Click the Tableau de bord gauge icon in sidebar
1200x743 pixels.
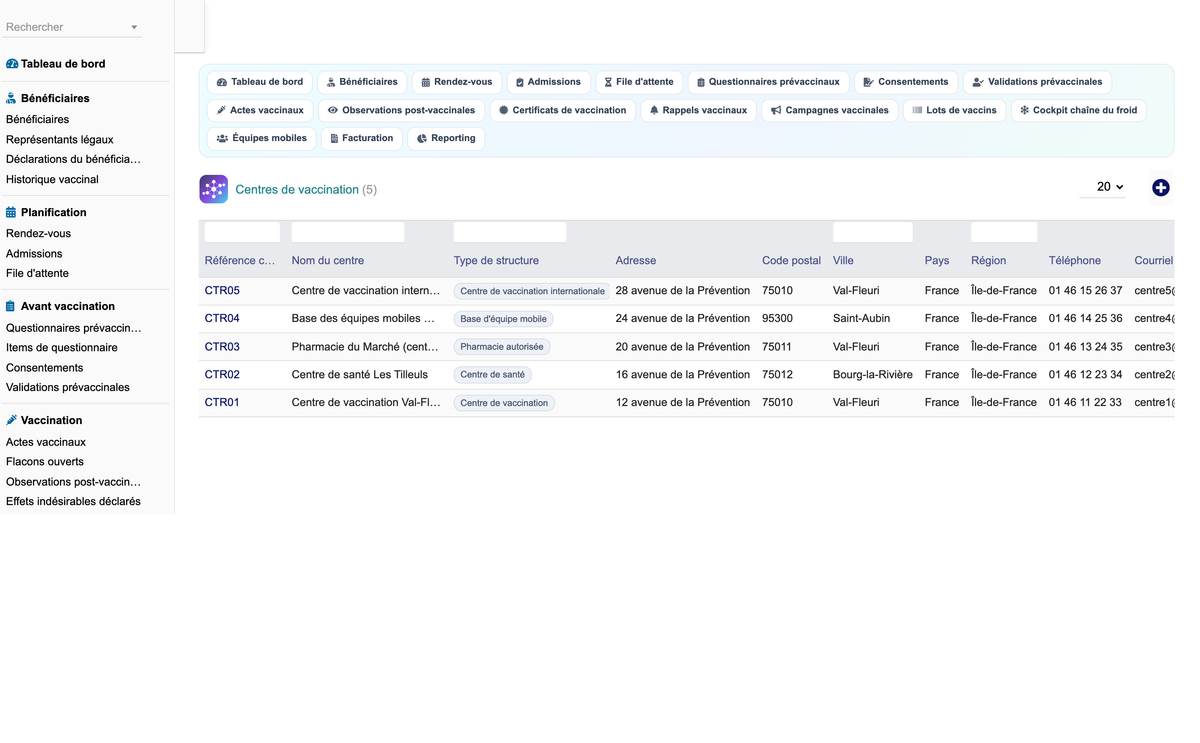coord(12,64)
